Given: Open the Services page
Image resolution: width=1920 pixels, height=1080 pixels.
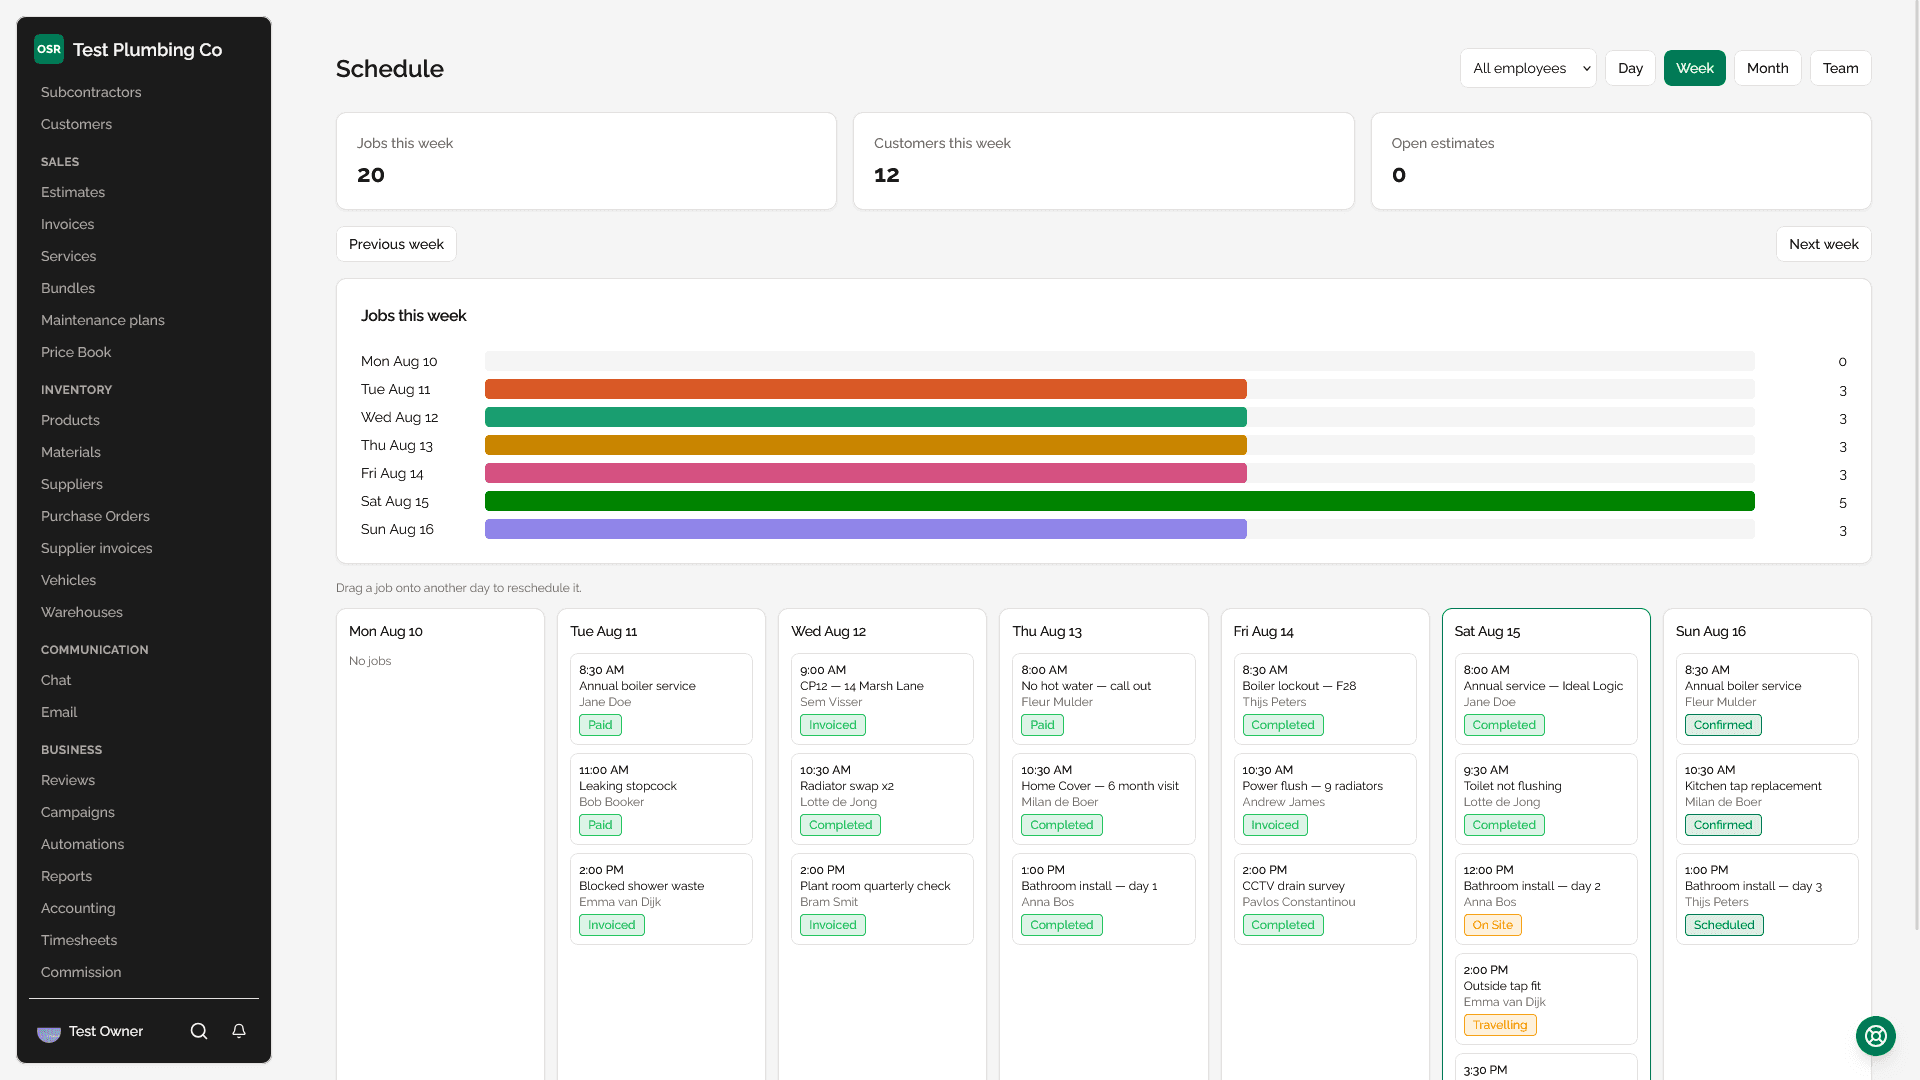Looking at the screenshot, I should coord(68,256).
